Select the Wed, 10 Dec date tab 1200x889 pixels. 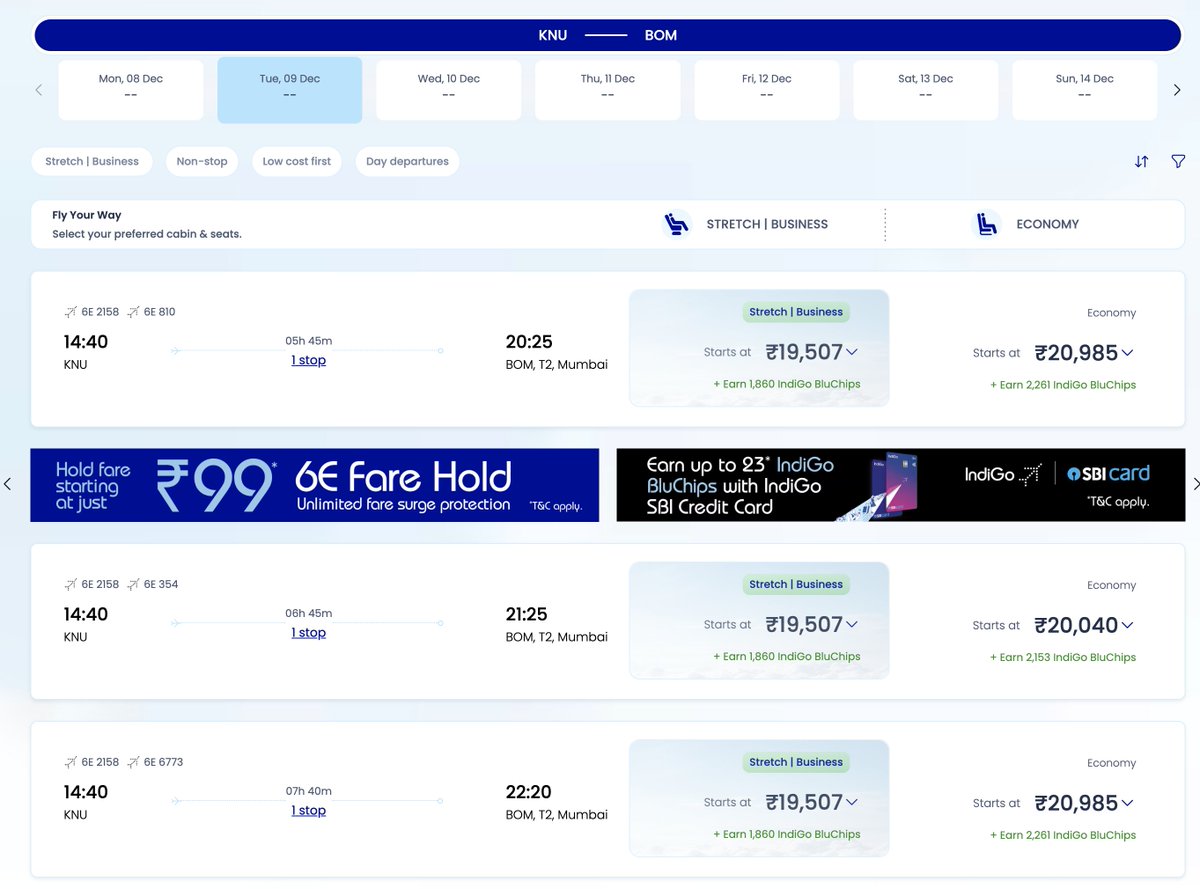[448, 90]
